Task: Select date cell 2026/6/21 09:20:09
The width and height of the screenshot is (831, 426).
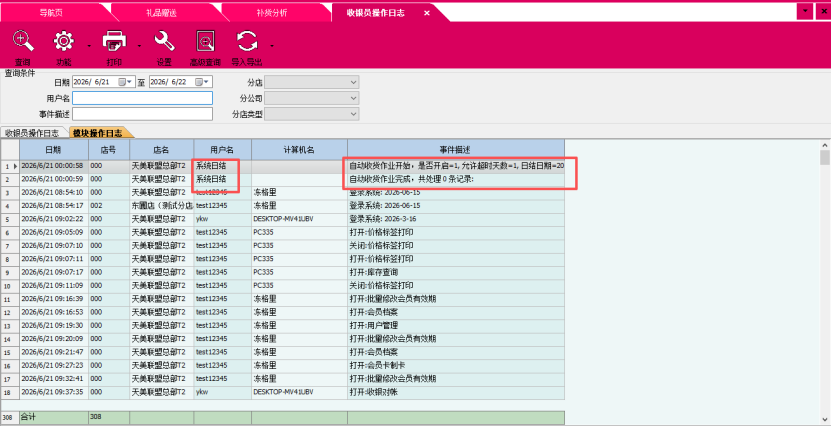Action: coord(54,339)
